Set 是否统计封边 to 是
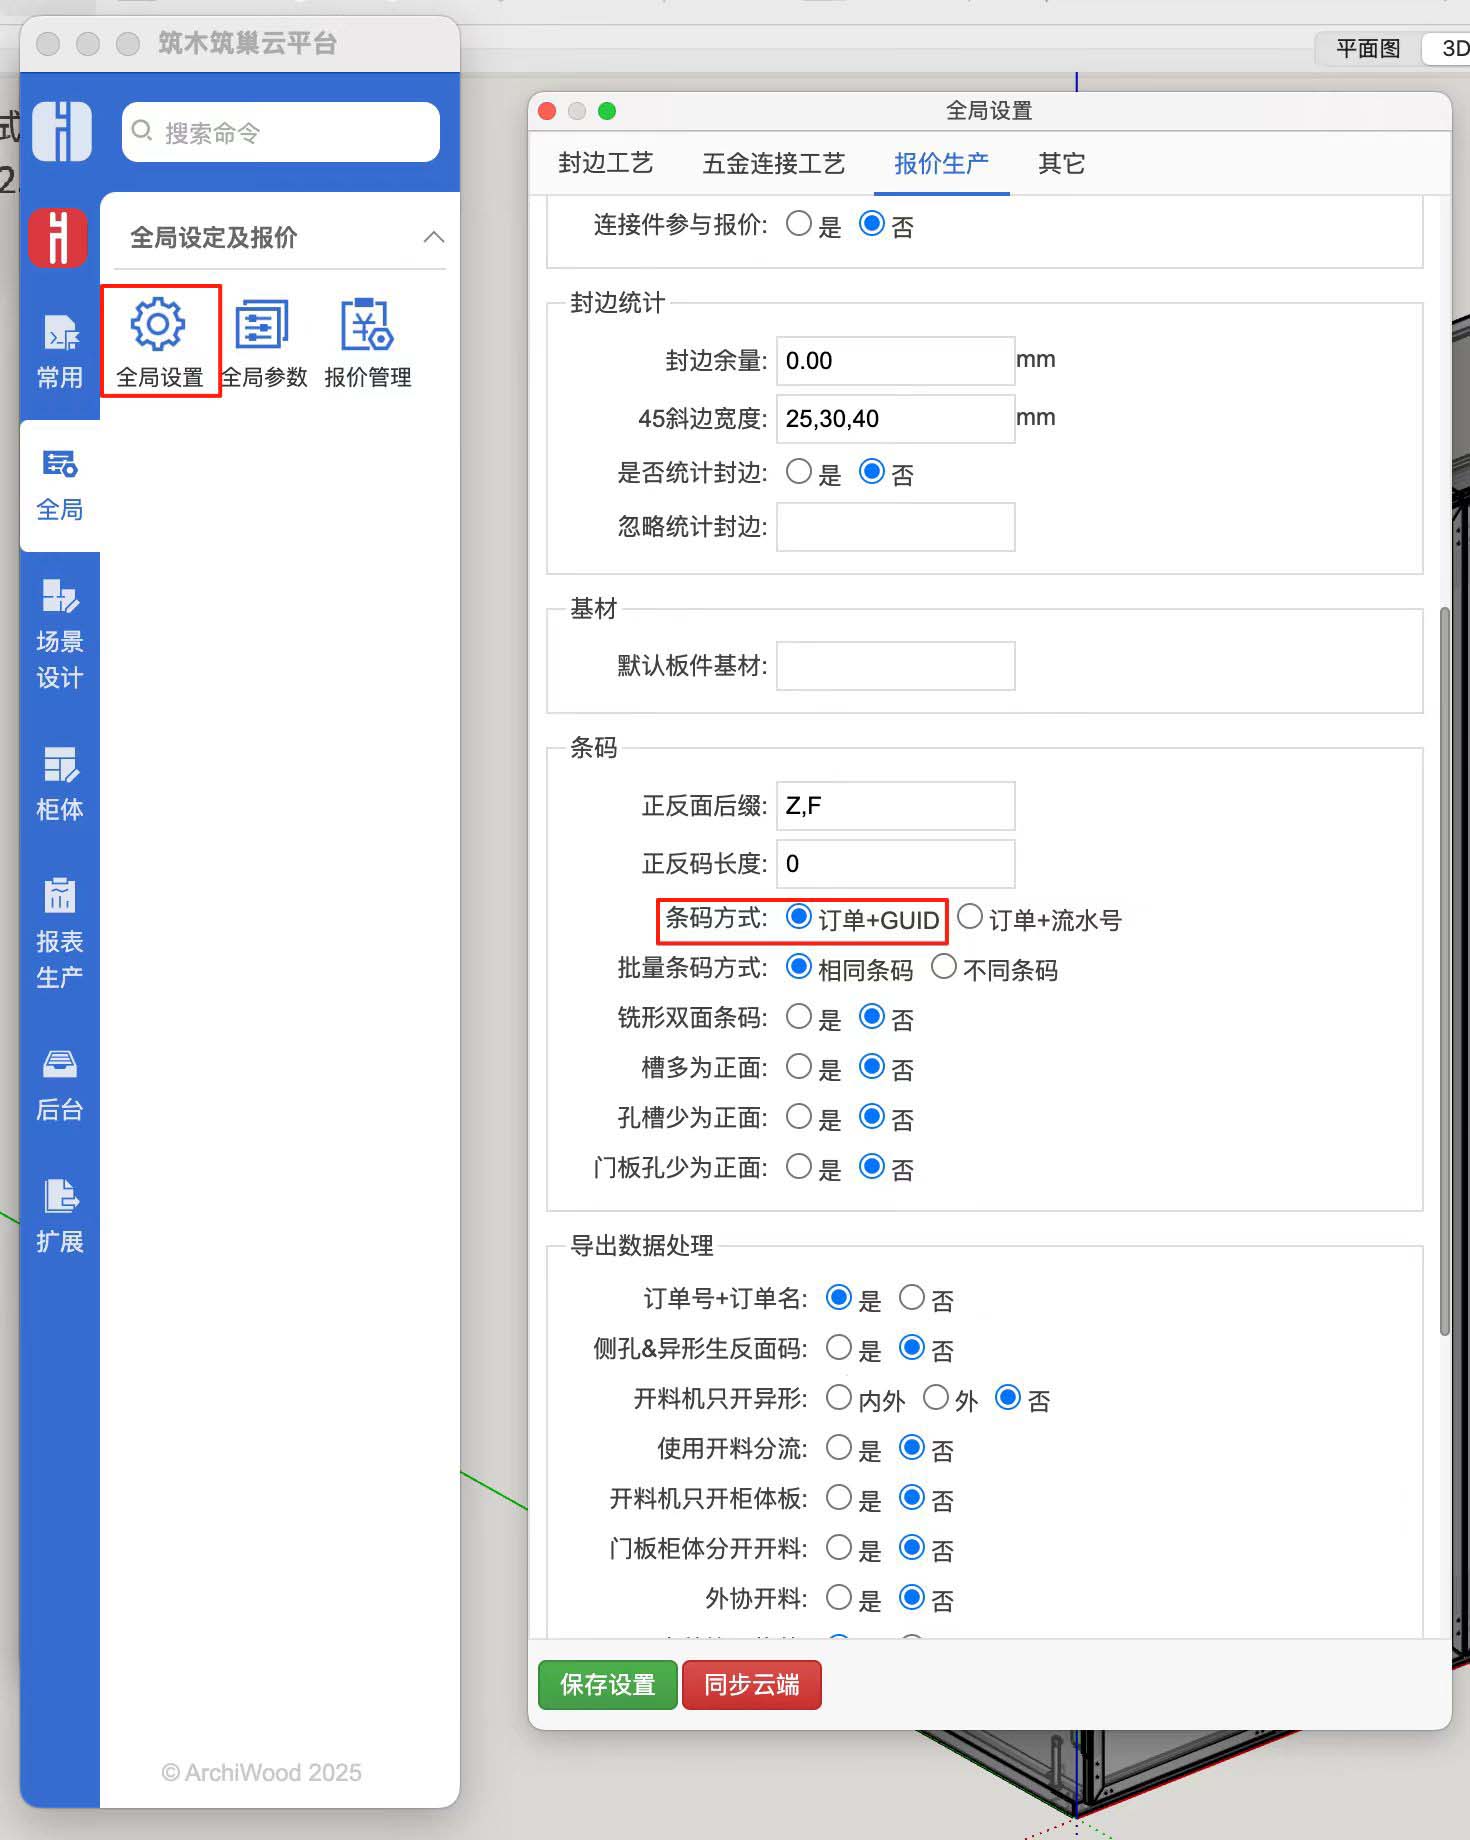 799,471
